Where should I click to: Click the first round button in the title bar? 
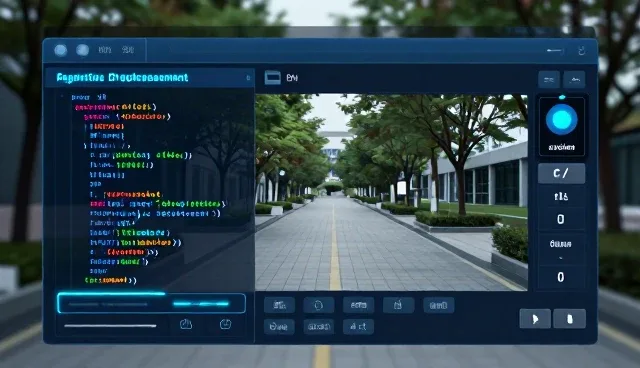[61, 50]
